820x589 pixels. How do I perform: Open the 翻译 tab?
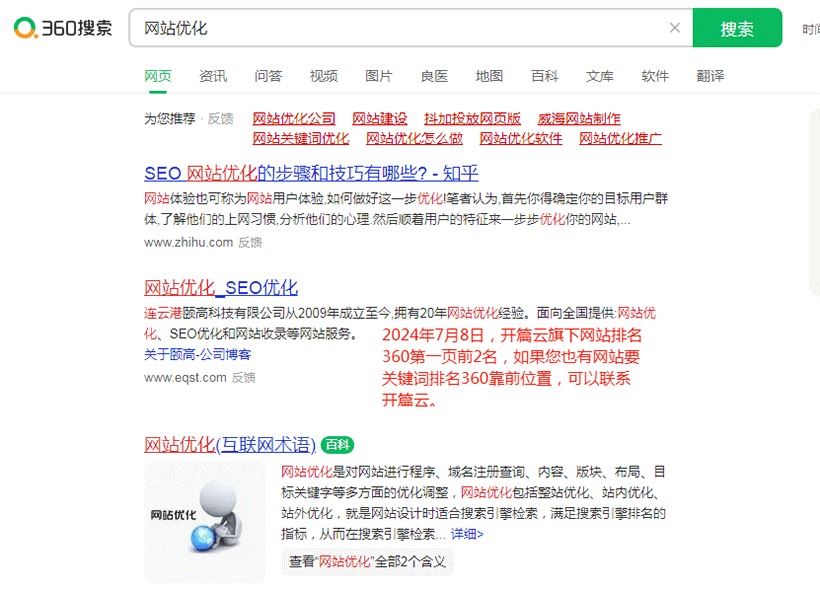710,76
